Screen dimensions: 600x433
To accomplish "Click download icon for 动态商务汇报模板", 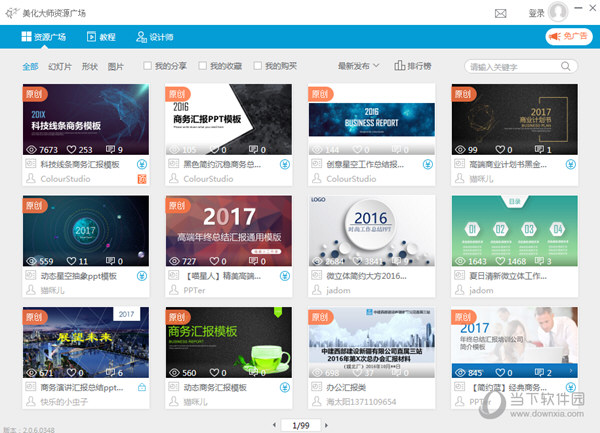I will pyautogui.click(x=285, y=387).
